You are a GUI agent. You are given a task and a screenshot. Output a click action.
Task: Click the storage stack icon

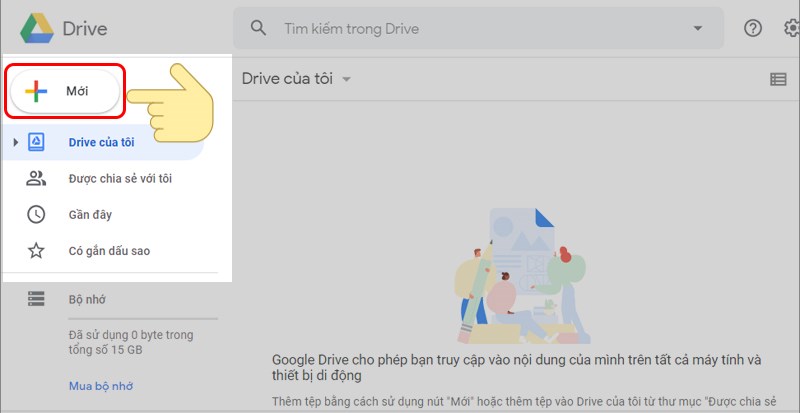coord(36,299)
